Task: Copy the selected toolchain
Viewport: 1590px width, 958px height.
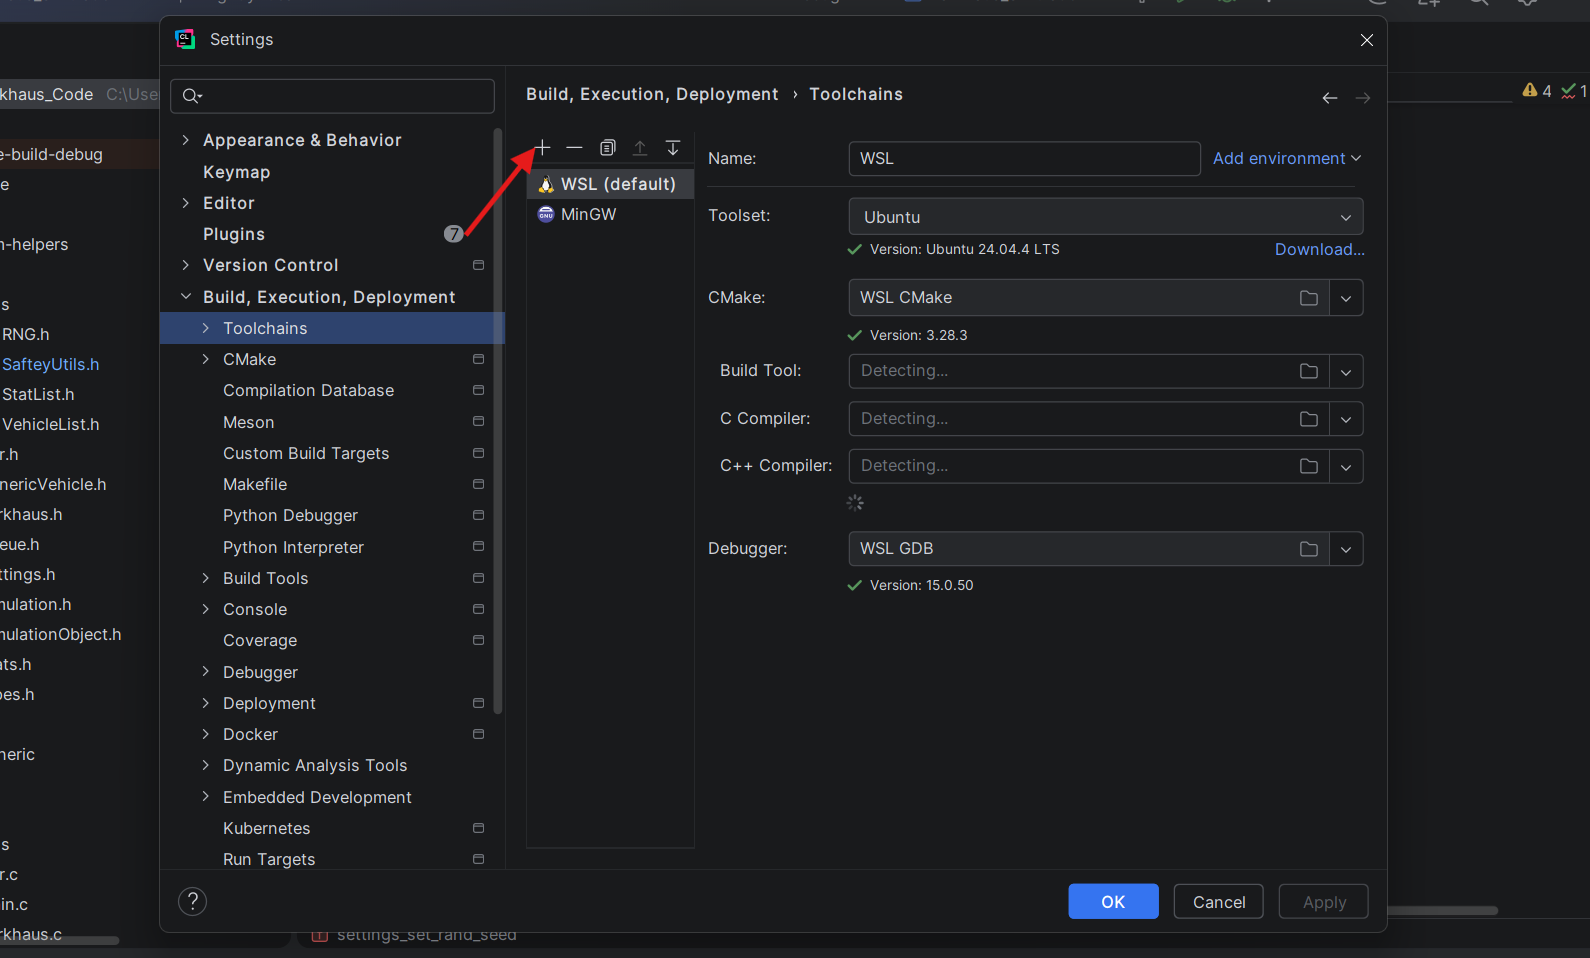Action: click(607, 148)
